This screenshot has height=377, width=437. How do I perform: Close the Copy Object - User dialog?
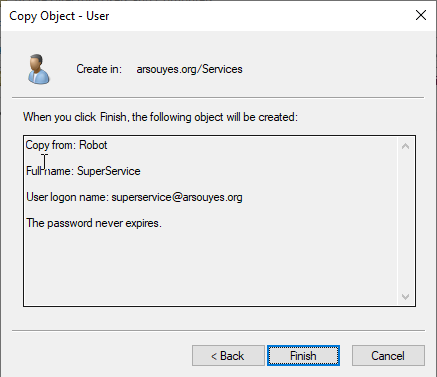coord(421,15)
